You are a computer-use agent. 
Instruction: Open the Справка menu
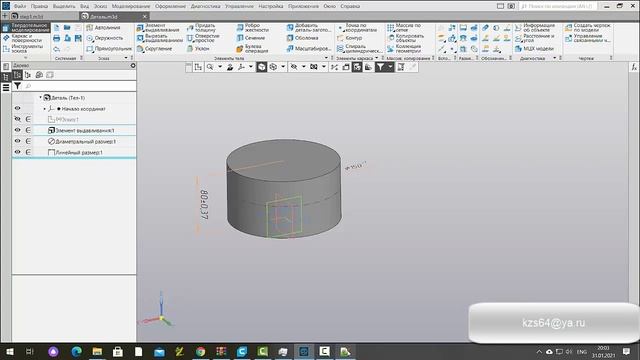(x=350, y=6)
